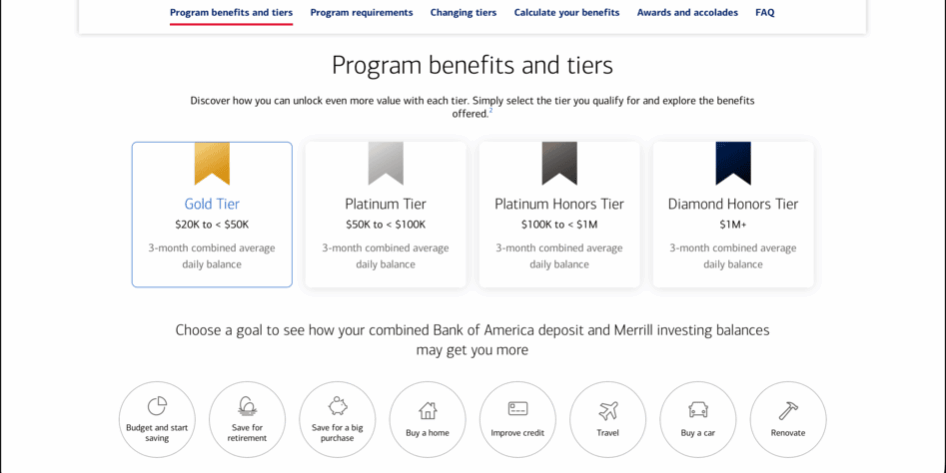Go to the Program requirements tab
Viewport: 946px width, 473px height.
click(x=361, y=13)
